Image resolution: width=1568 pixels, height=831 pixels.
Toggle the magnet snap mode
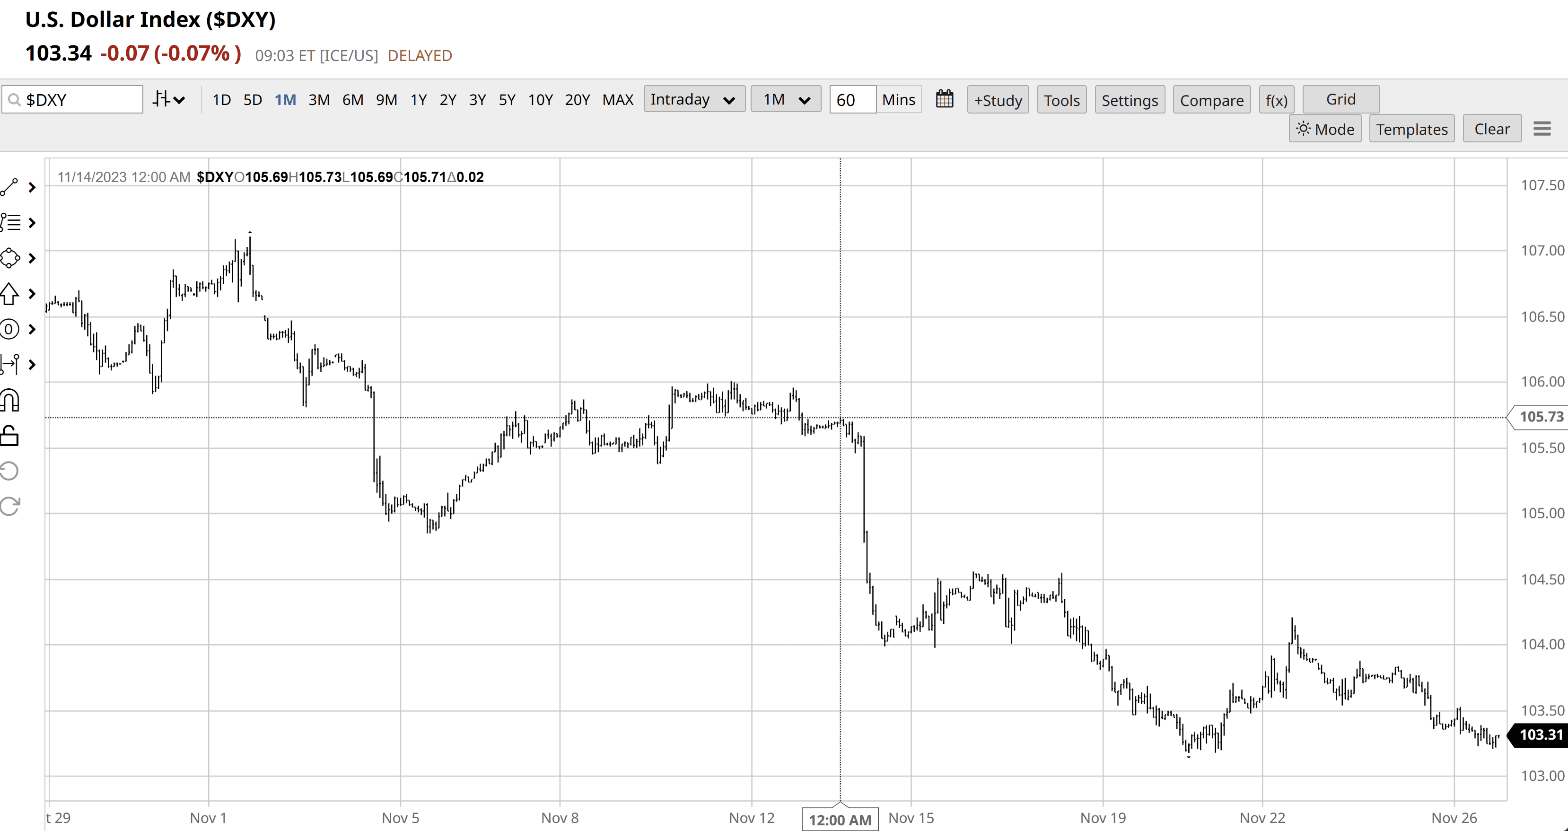click(10, 400)
